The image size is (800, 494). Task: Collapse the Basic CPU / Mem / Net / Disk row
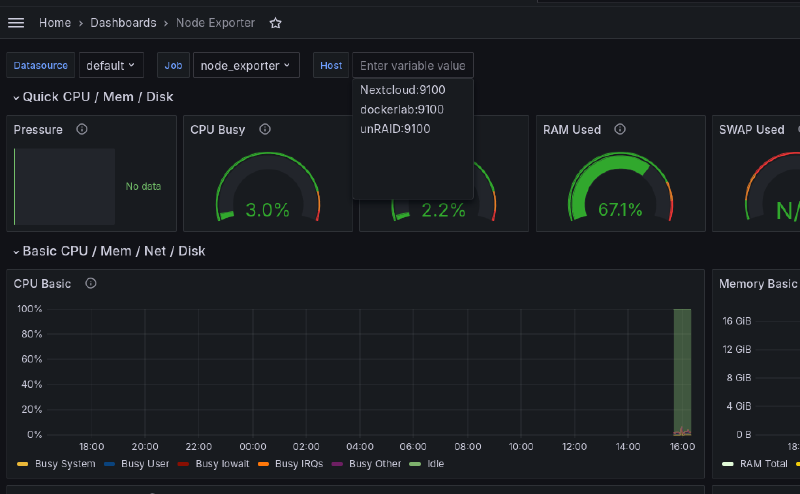tap(113, 251)
